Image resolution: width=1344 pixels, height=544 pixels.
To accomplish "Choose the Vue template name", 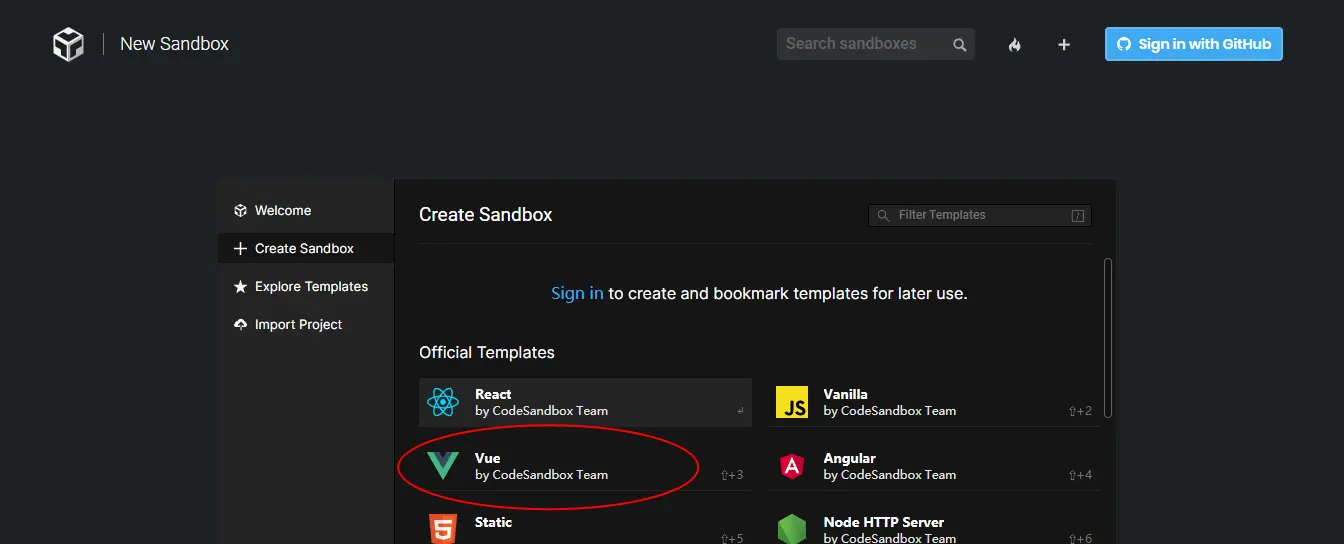I will (488, 458).
